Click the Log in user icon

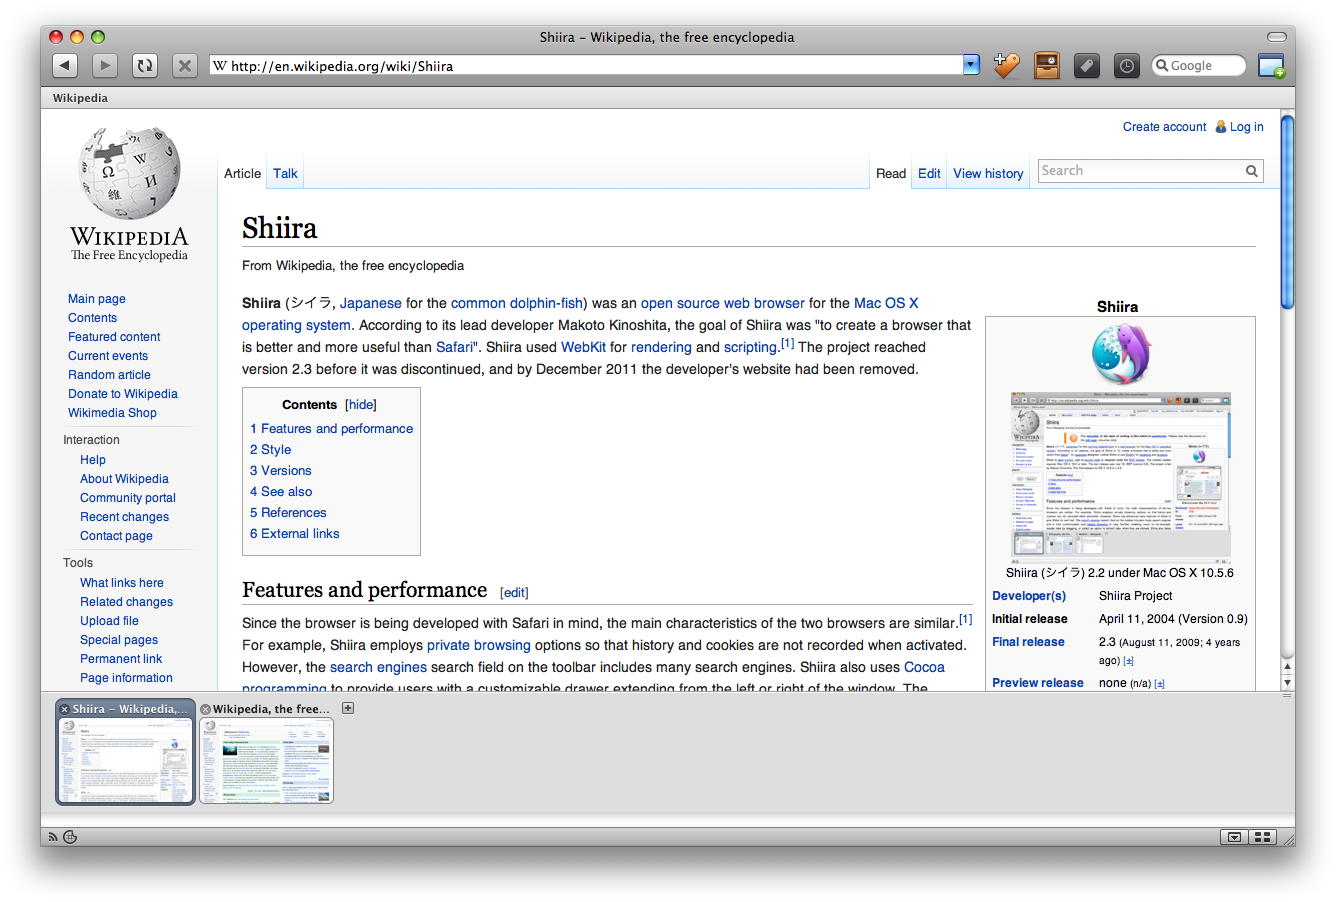pyautogui.click(x=1220, y=127)
